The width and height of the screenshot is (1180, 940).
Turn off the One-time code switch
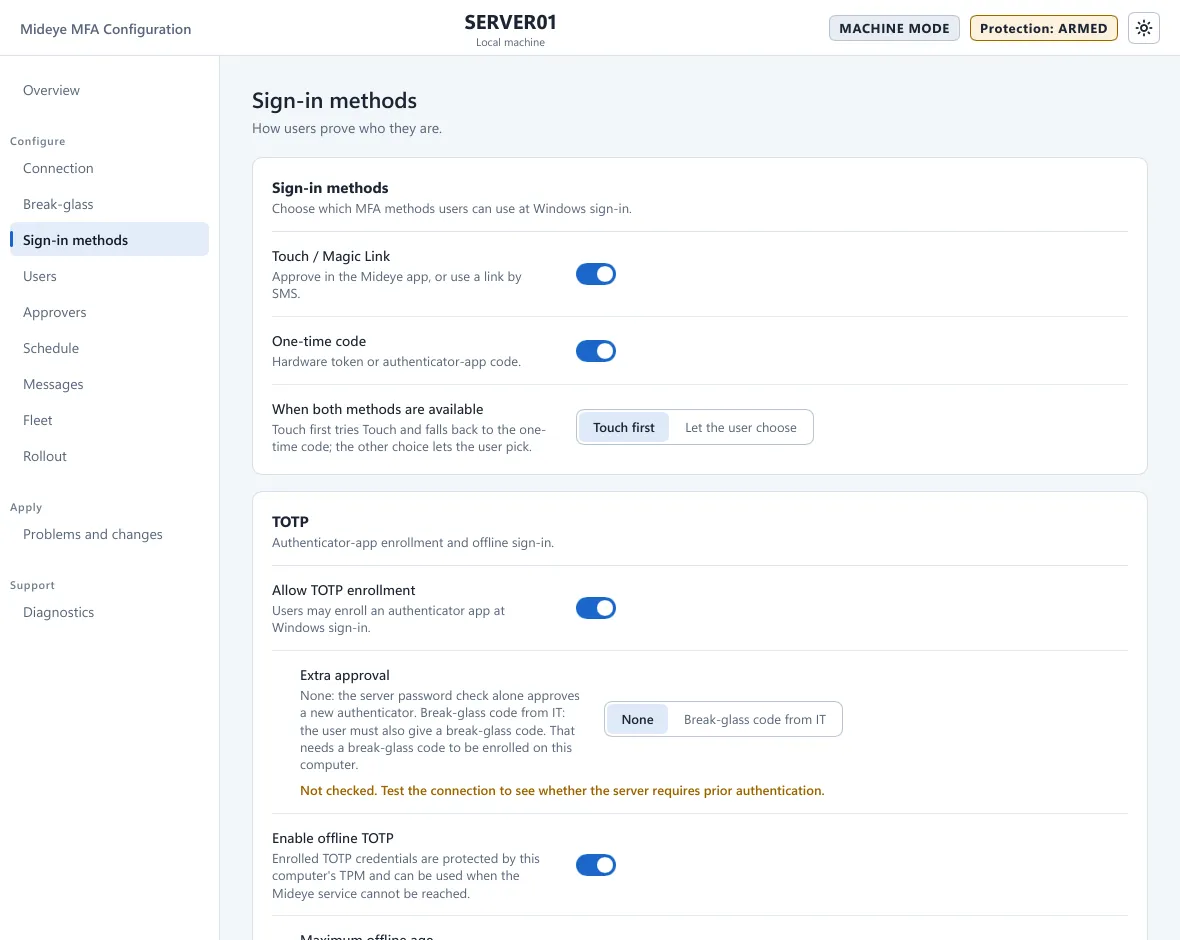click(595, 351)
